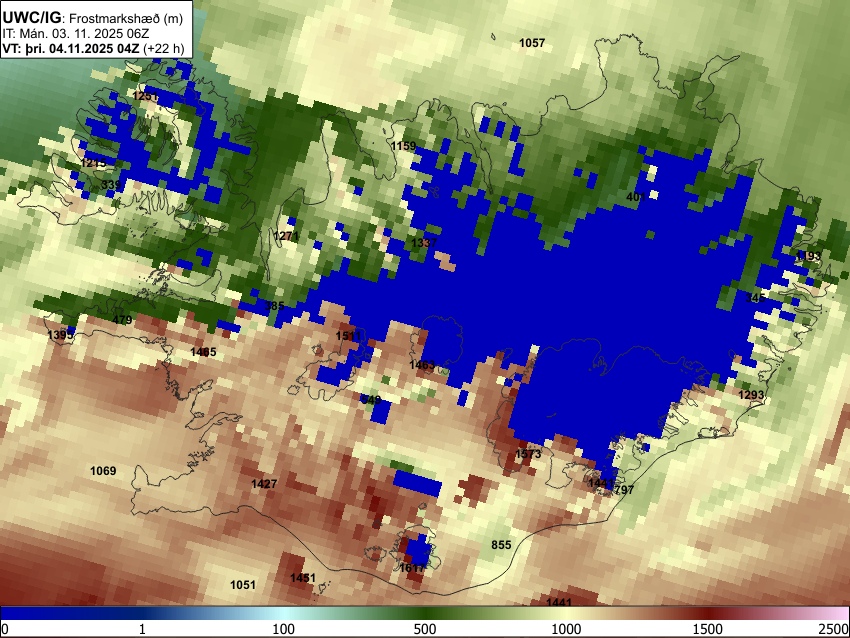The image size is (850, 638).
Task: Click the color scale label 100
Action: click(x=284, y=629)
